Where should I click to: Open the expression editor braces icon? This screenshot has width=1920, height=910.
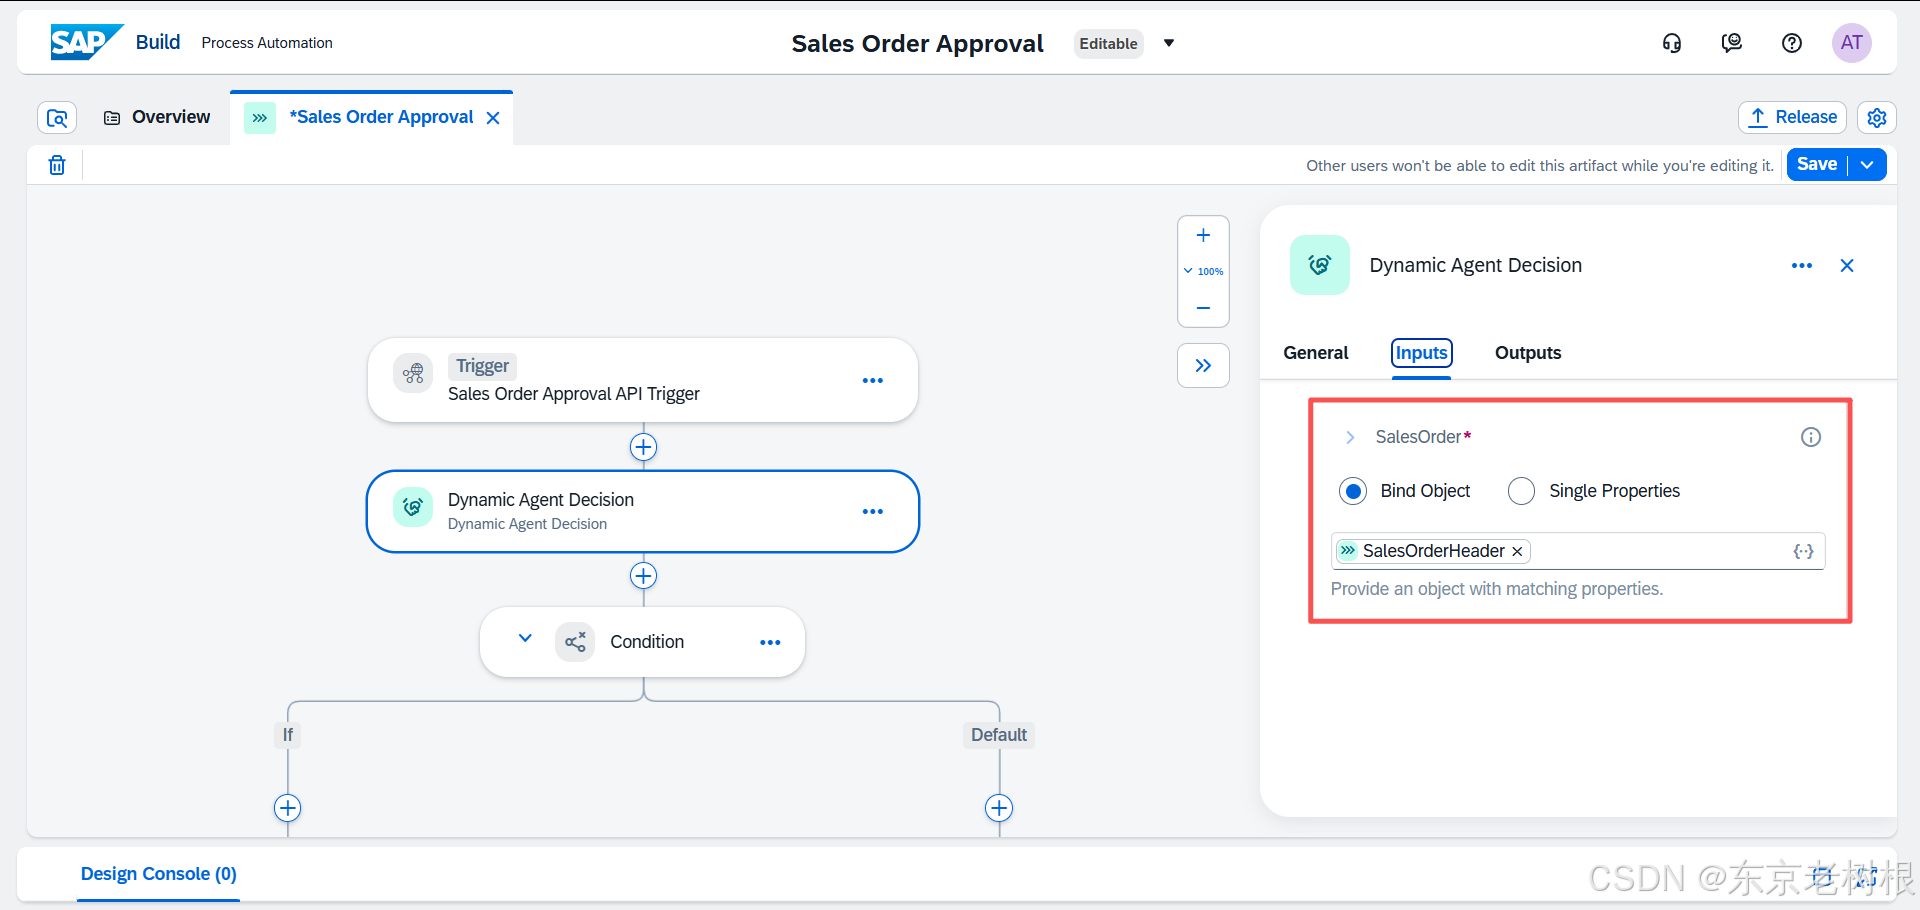click(x=1803, y=551)
